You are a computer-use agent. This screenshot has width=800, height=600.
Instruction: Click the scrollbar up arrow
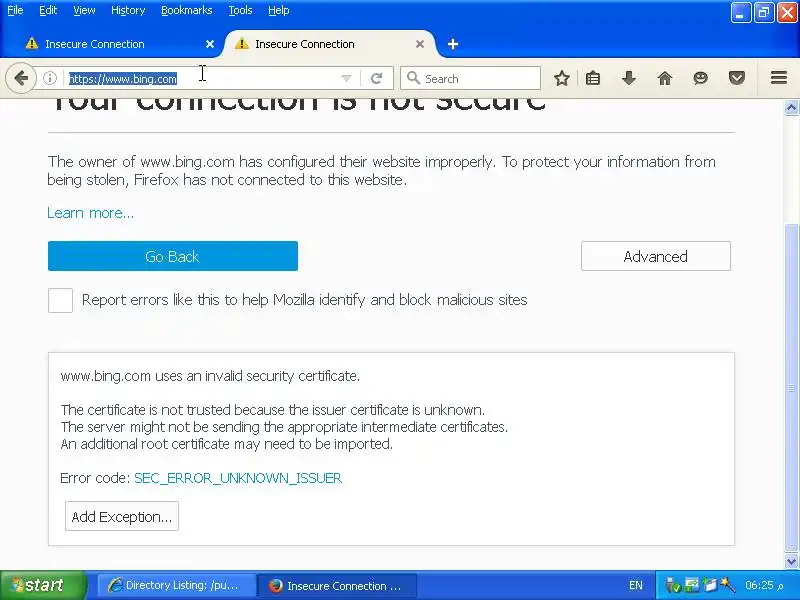[x=791, y=108]
